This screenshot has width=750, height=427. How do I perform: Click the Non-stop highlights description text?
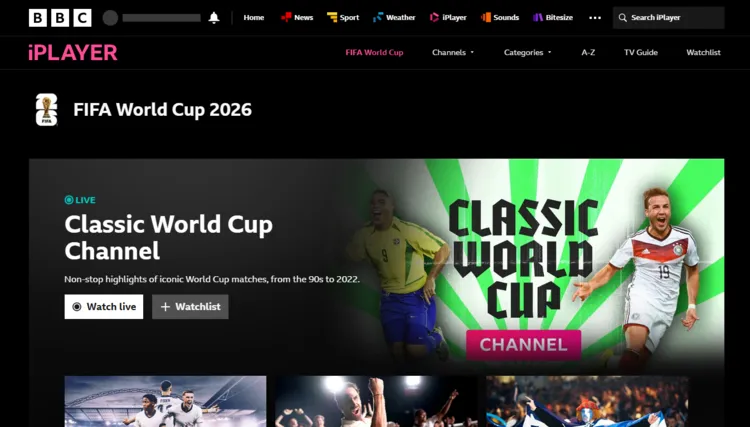[x=212, y=279]
